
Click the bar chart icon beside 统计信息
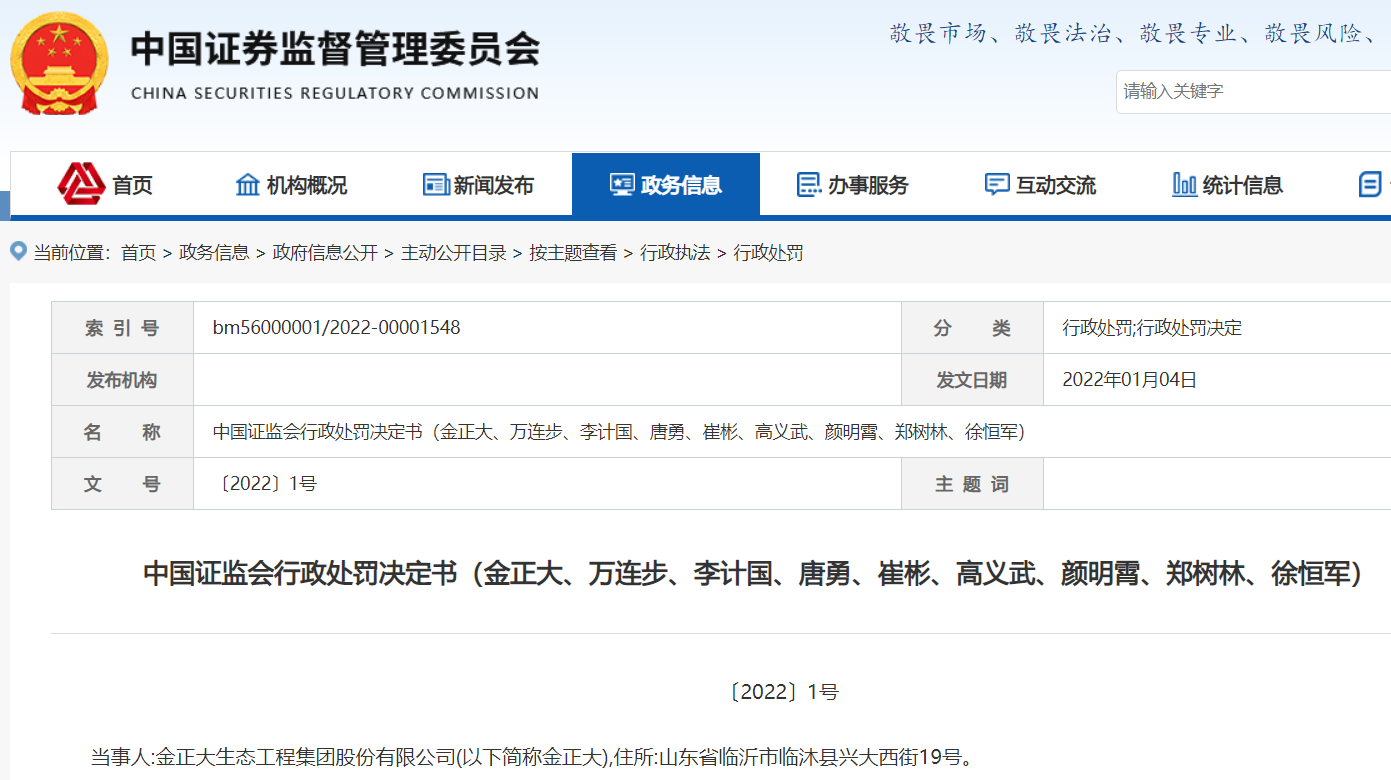tap(1184, 185)
